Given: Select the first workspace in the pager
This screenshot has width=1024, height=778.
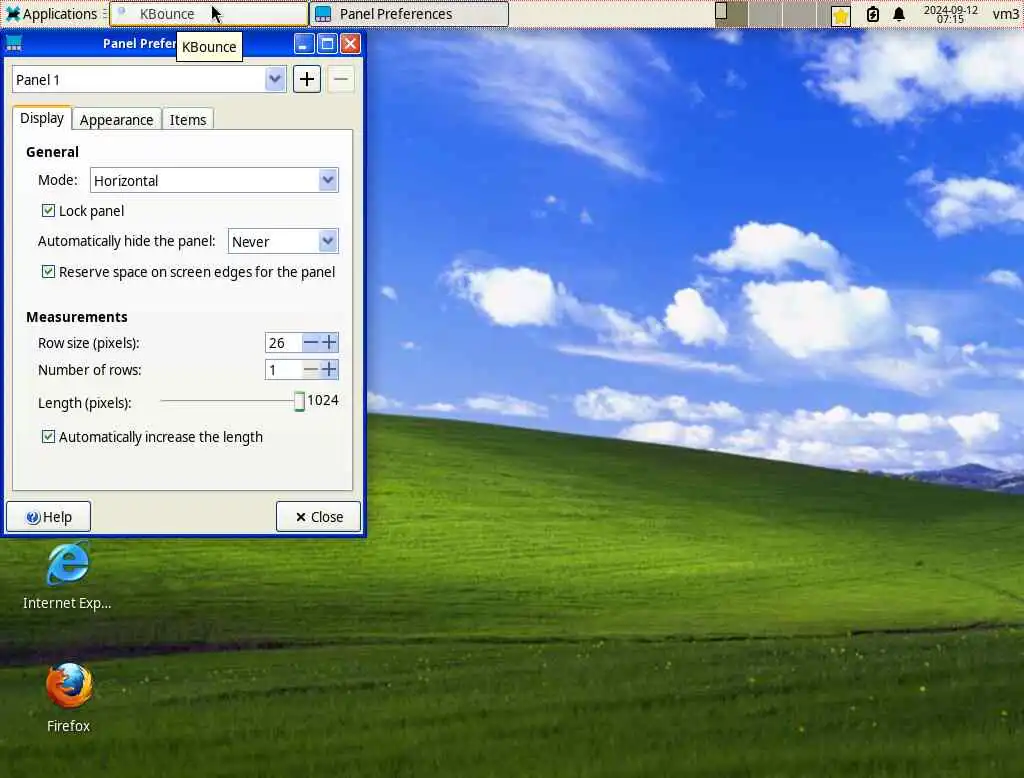Looking at the screenshot, I should [x=731, y=14].
